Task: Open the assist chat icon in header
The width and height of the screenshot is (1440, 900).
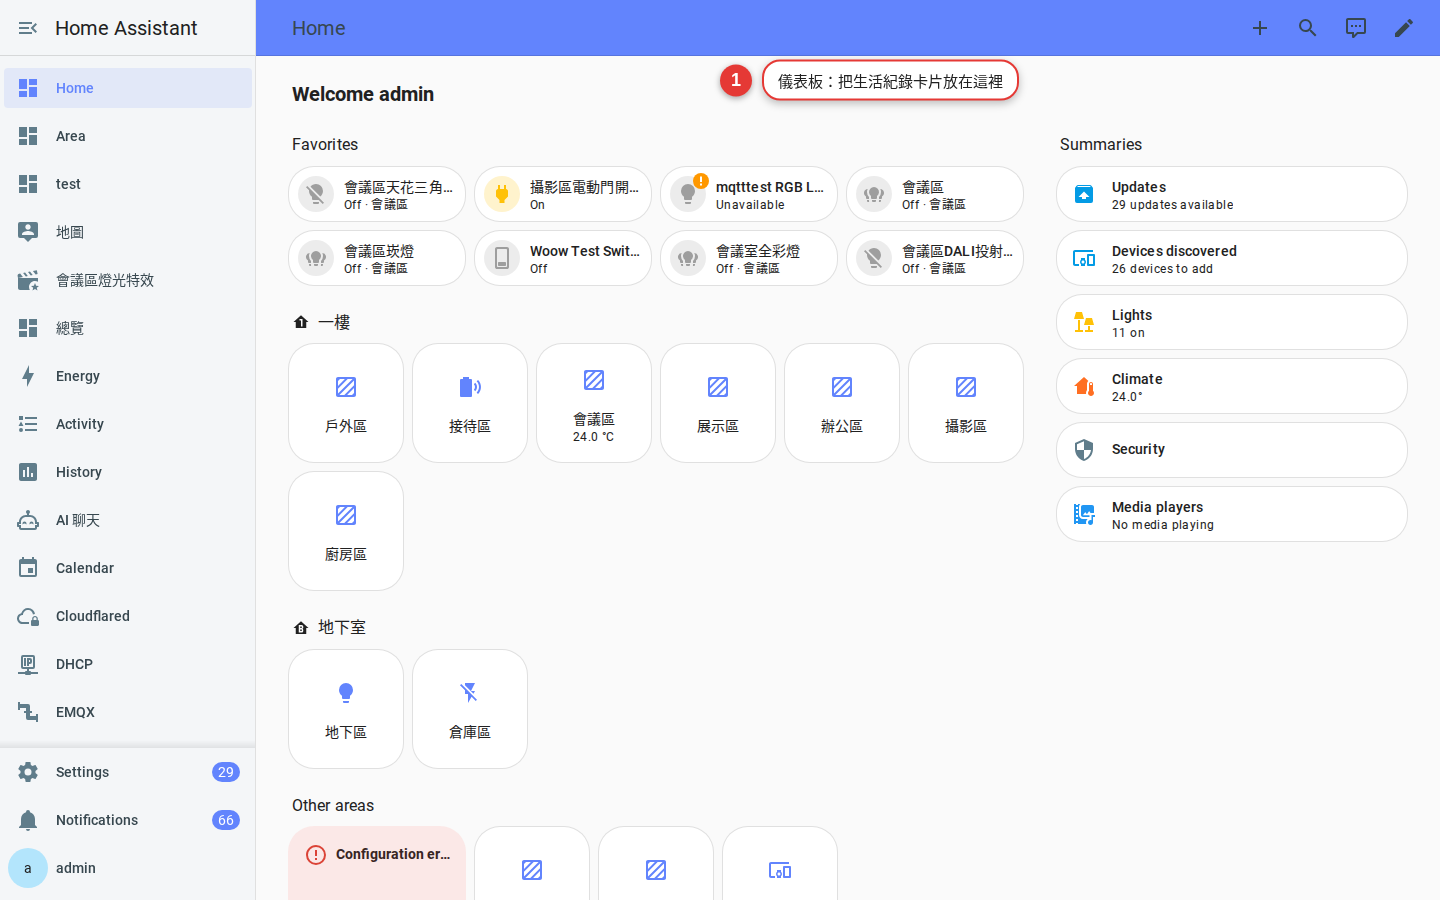Action: pyautogui.click(x=1356, y=28)
